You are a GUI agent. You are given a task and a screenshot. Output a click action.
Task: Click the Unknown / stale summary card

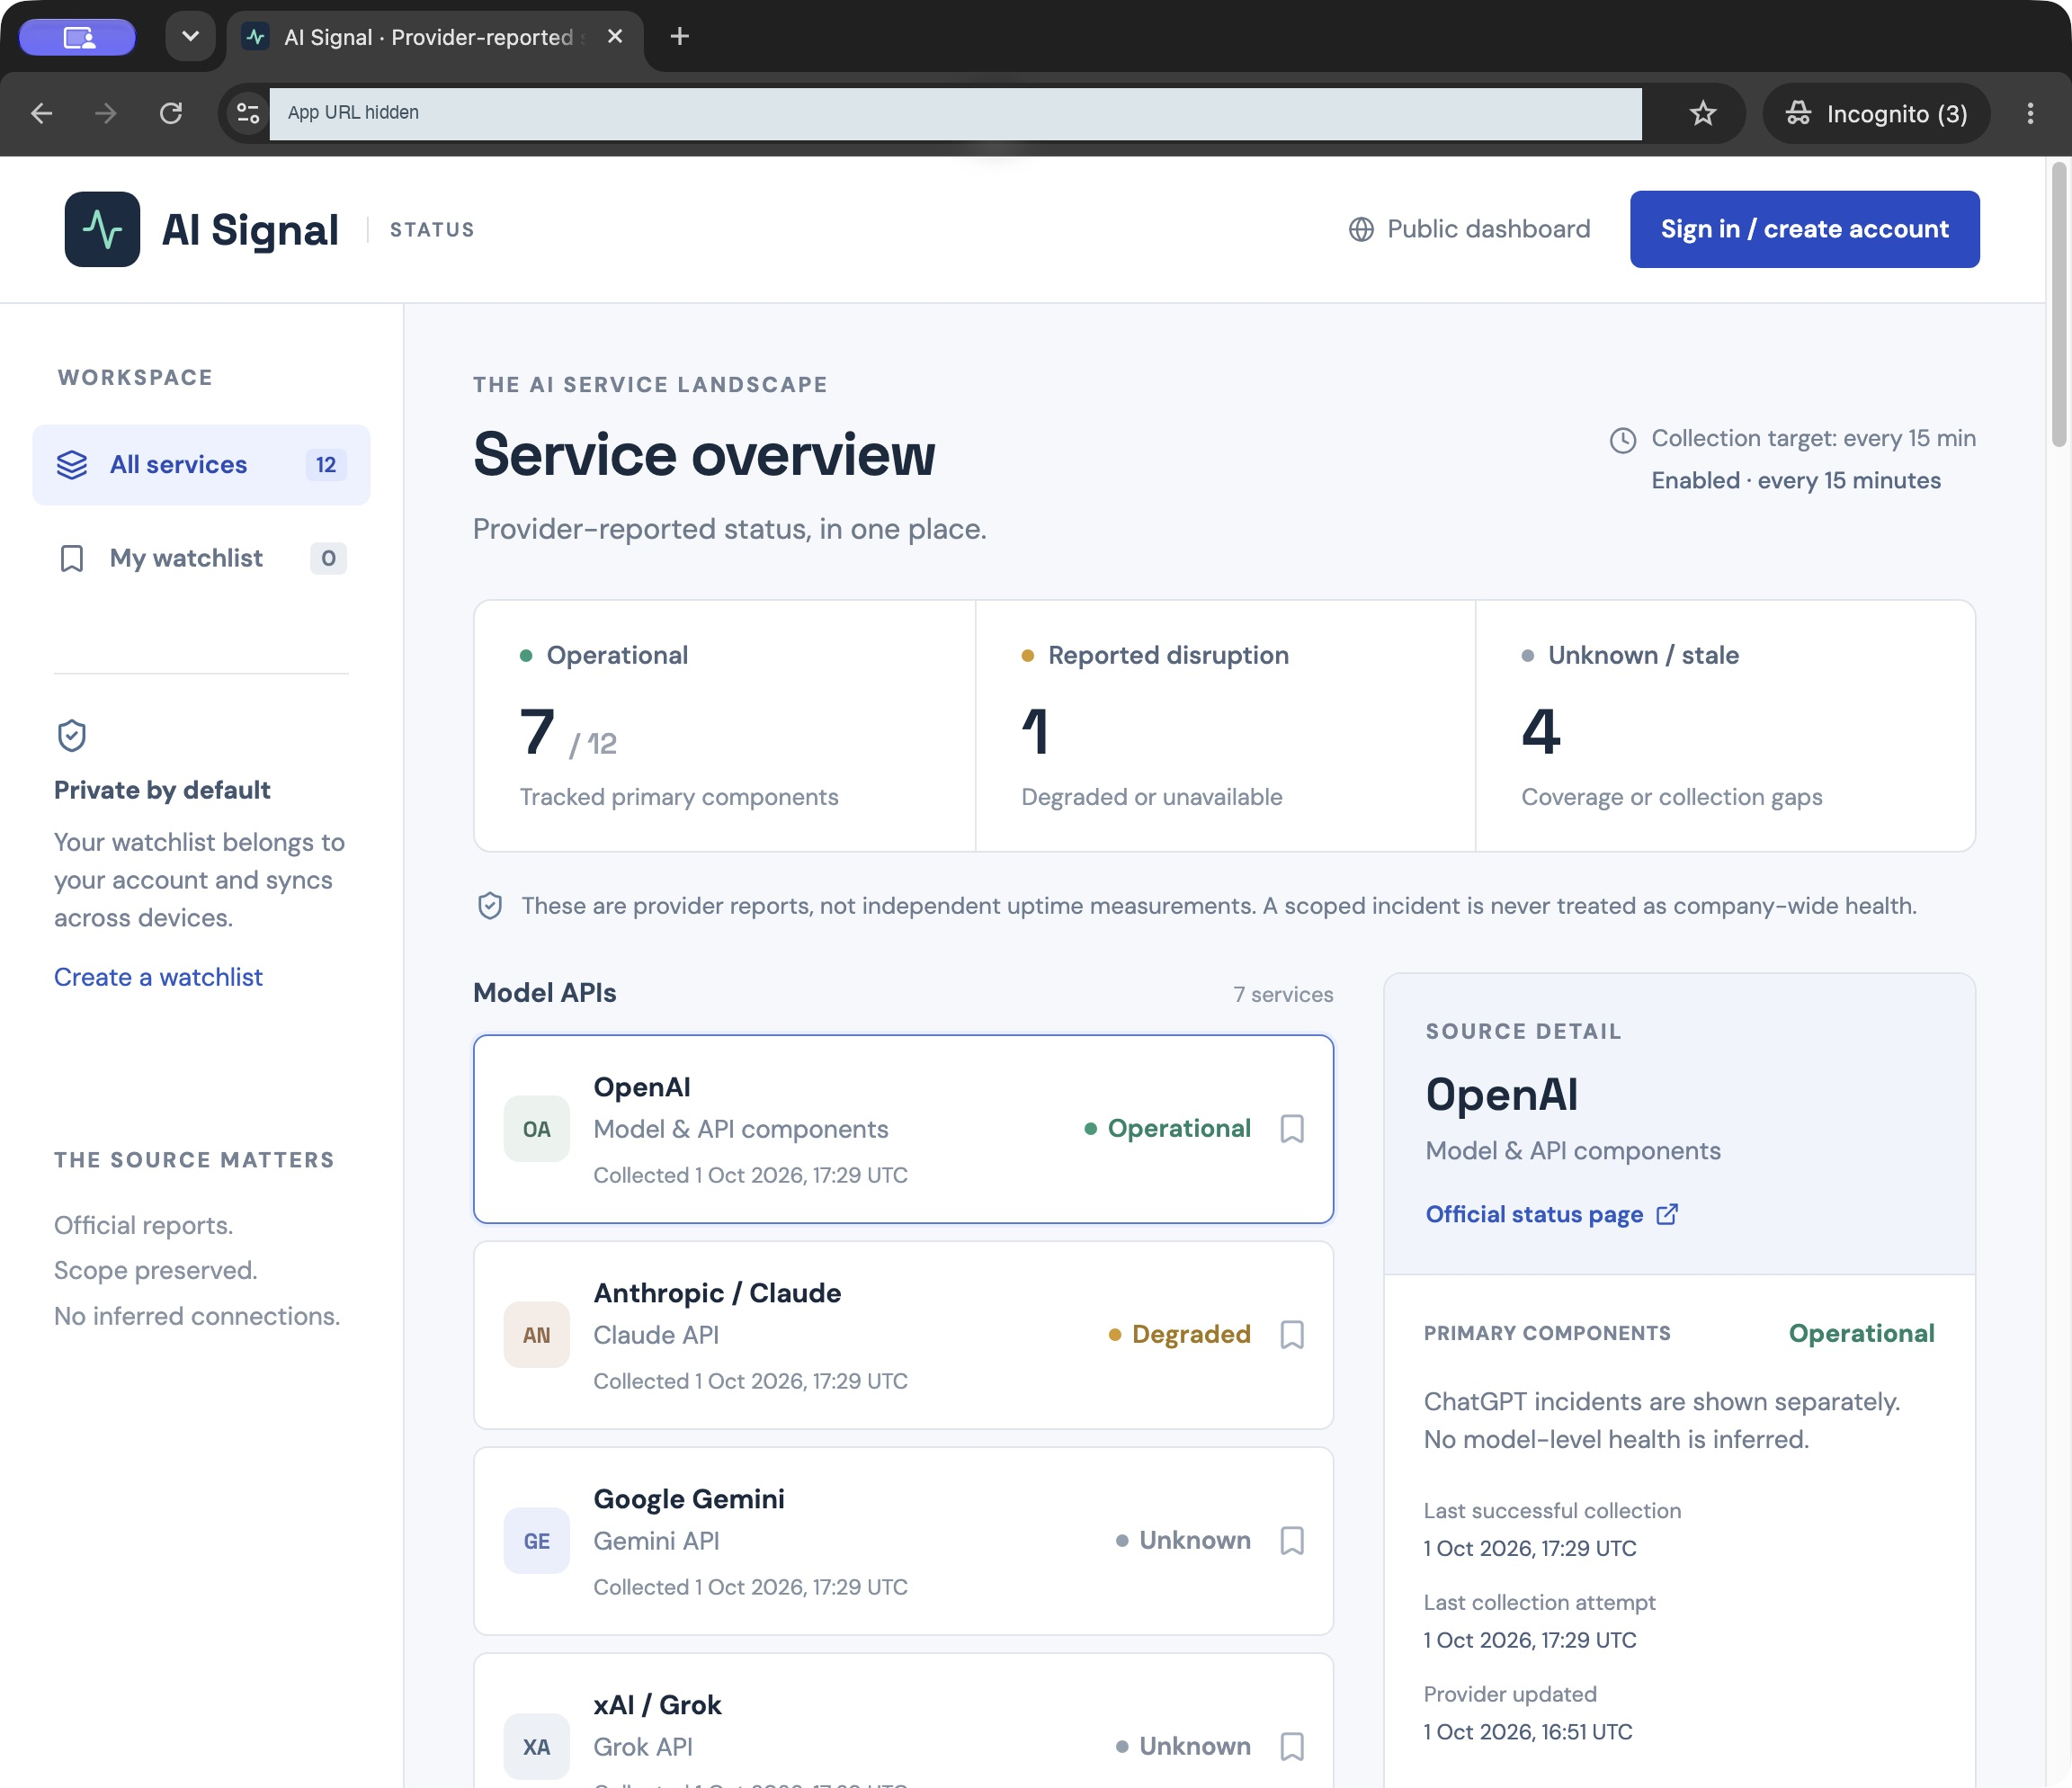1725,726
